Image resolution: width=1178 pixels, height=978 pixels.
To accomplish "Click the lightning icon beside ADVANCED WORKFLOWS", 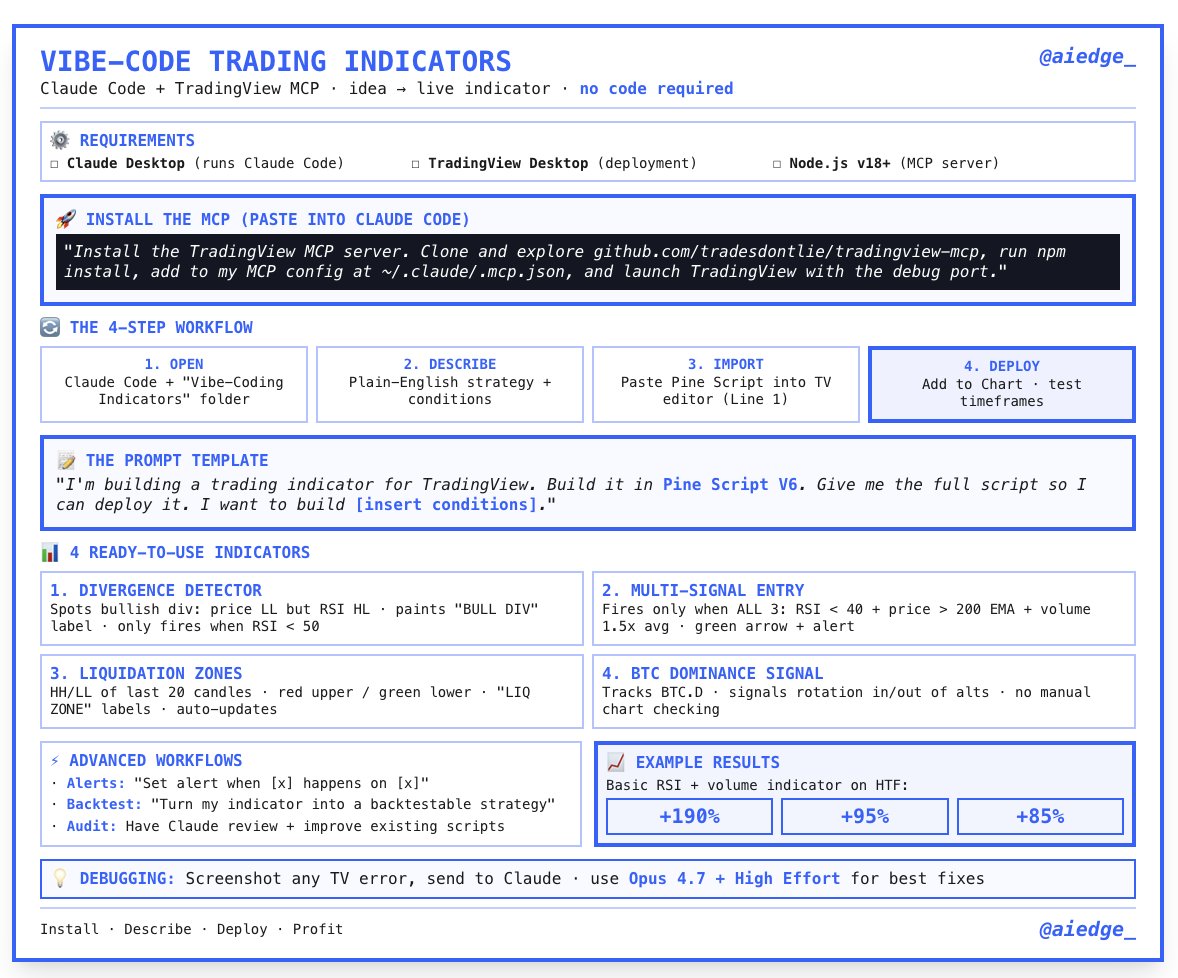I will (x=55, y=761).
